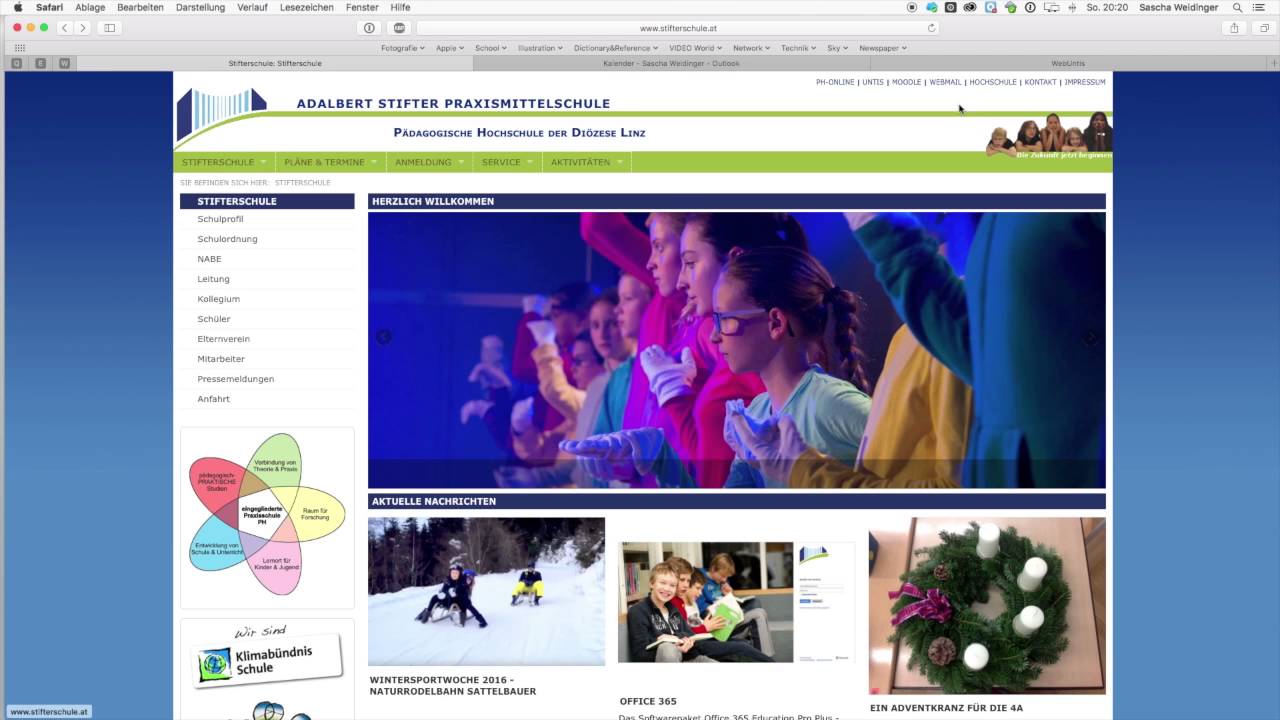Open the Elternverein sidebar link
The width and height of the screenshot is (1280, 720).
pos(223,339)
